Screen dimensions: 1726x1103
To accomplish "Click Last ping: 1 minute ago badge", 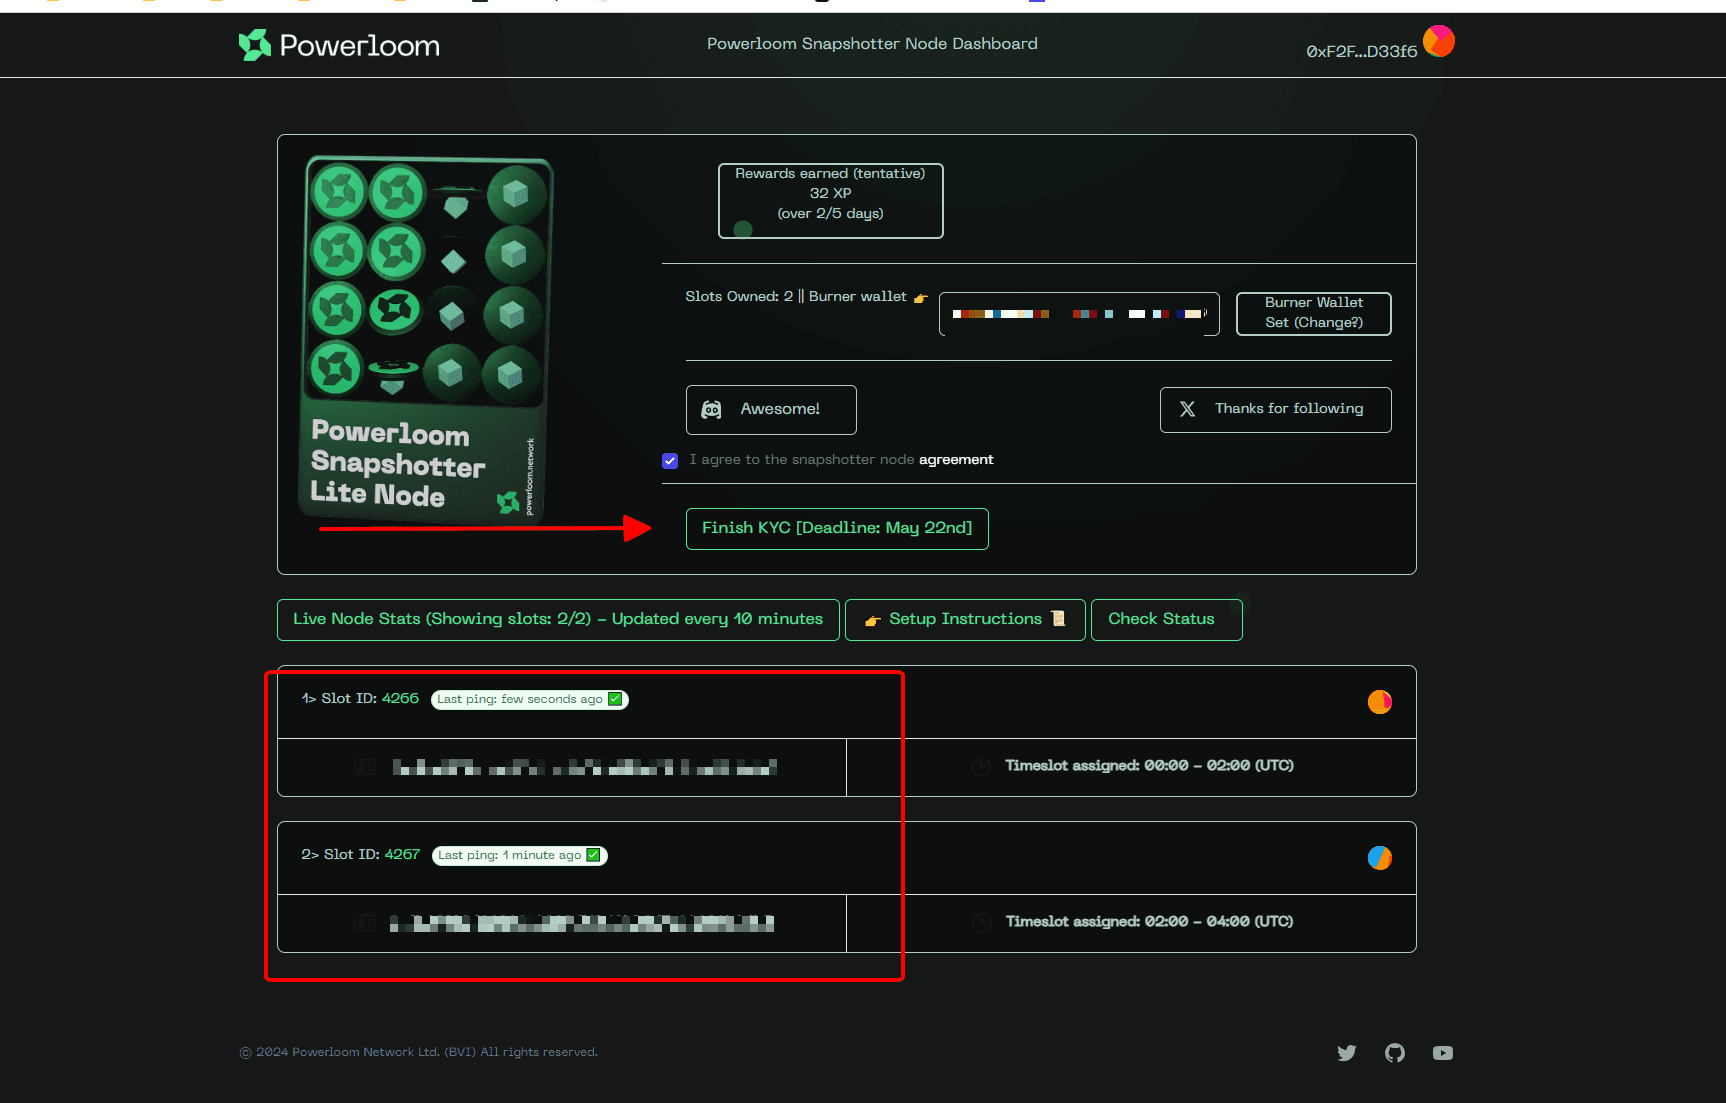I will pos(519,855).
